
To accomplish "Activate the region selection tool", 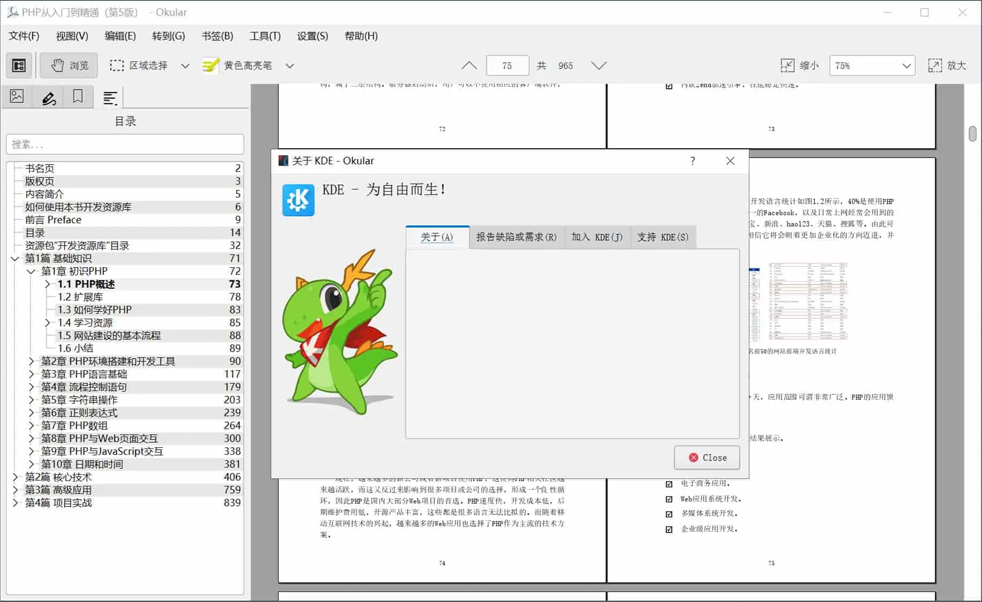I will coord(140,66).
